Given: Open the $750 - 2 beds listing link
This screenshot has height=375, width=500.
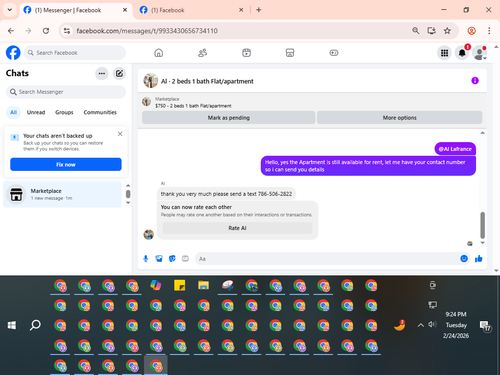Looking at the screenshot, I should [x=193, y=106].
